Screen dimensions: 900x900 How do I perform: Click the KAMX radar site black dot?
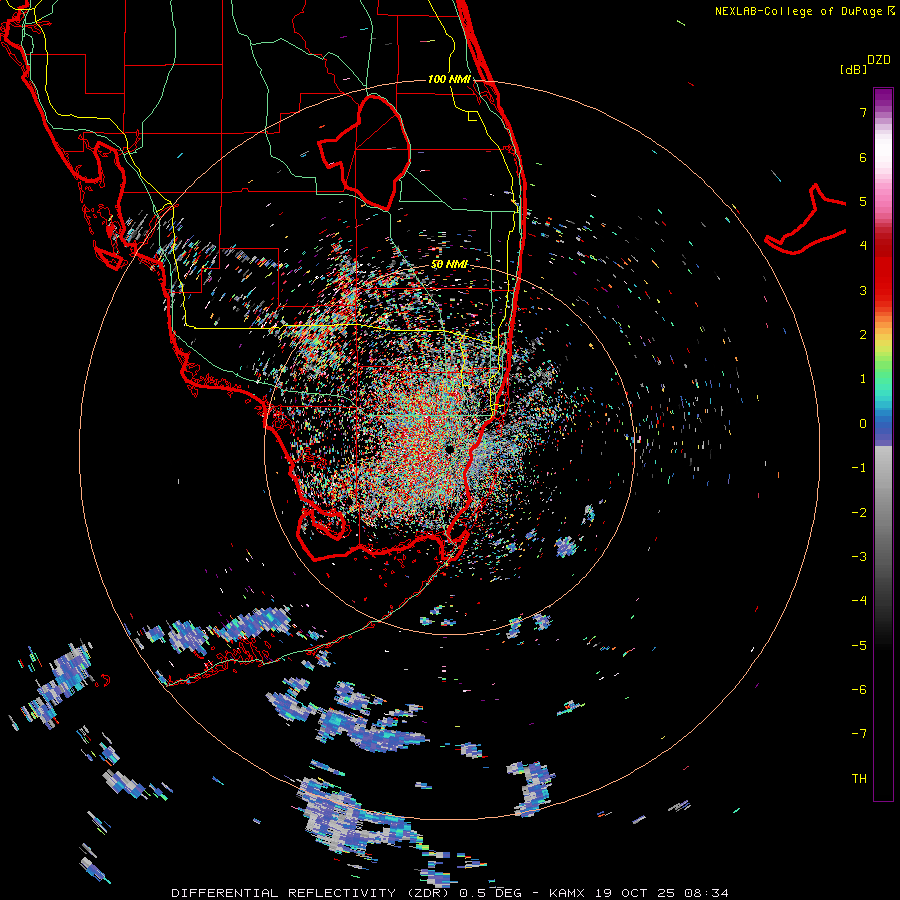click(x=449, y=449)
